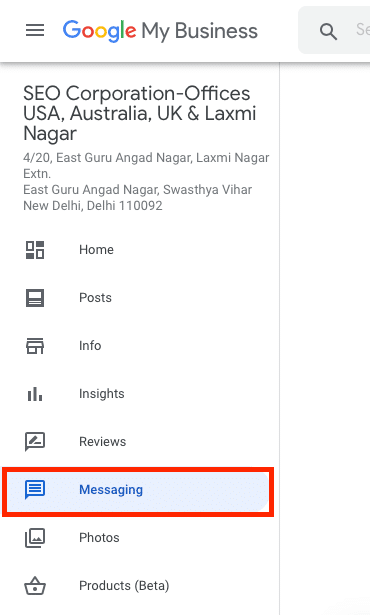Click the Home dashboard icon
This screenshot has height=615, width=370.
[x=35, y=250]
